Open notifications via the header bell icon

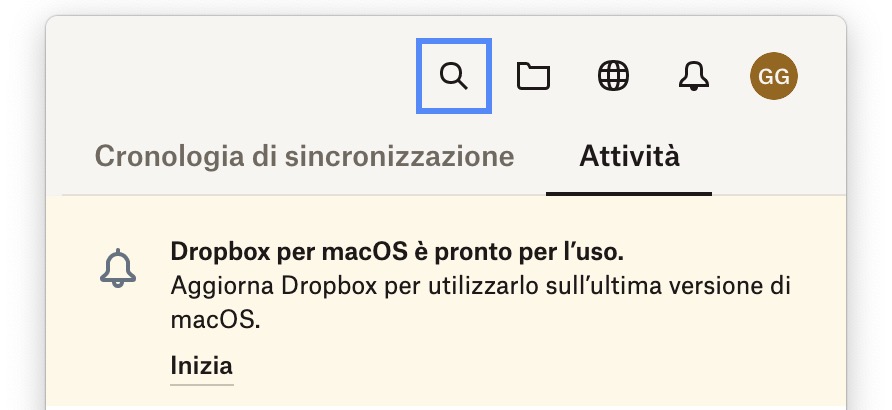[692, 76]
